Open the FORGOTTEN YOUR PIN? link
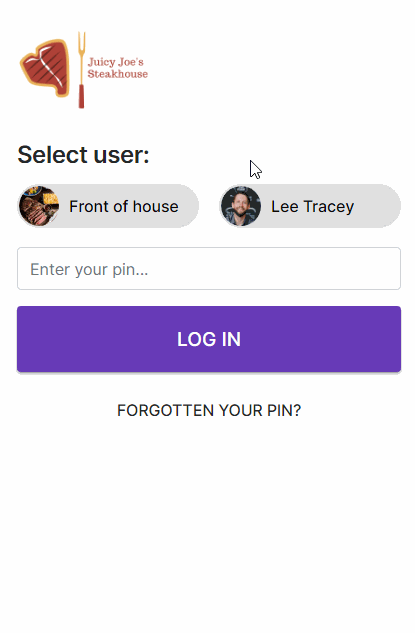Viewport: 415px width, 633px height. pos(209,411)
